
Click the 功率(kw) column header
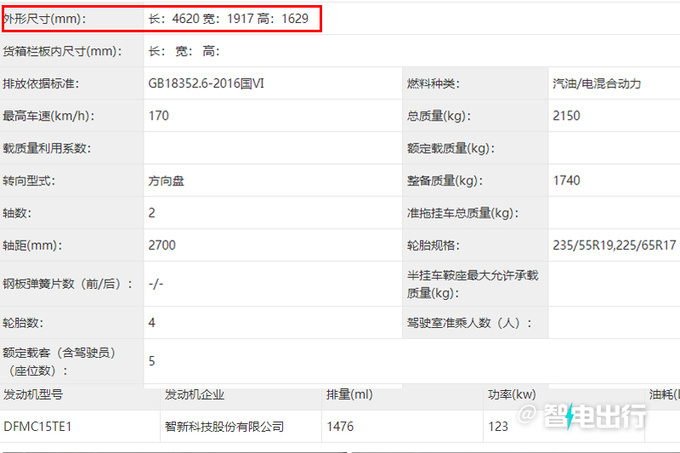513,394
